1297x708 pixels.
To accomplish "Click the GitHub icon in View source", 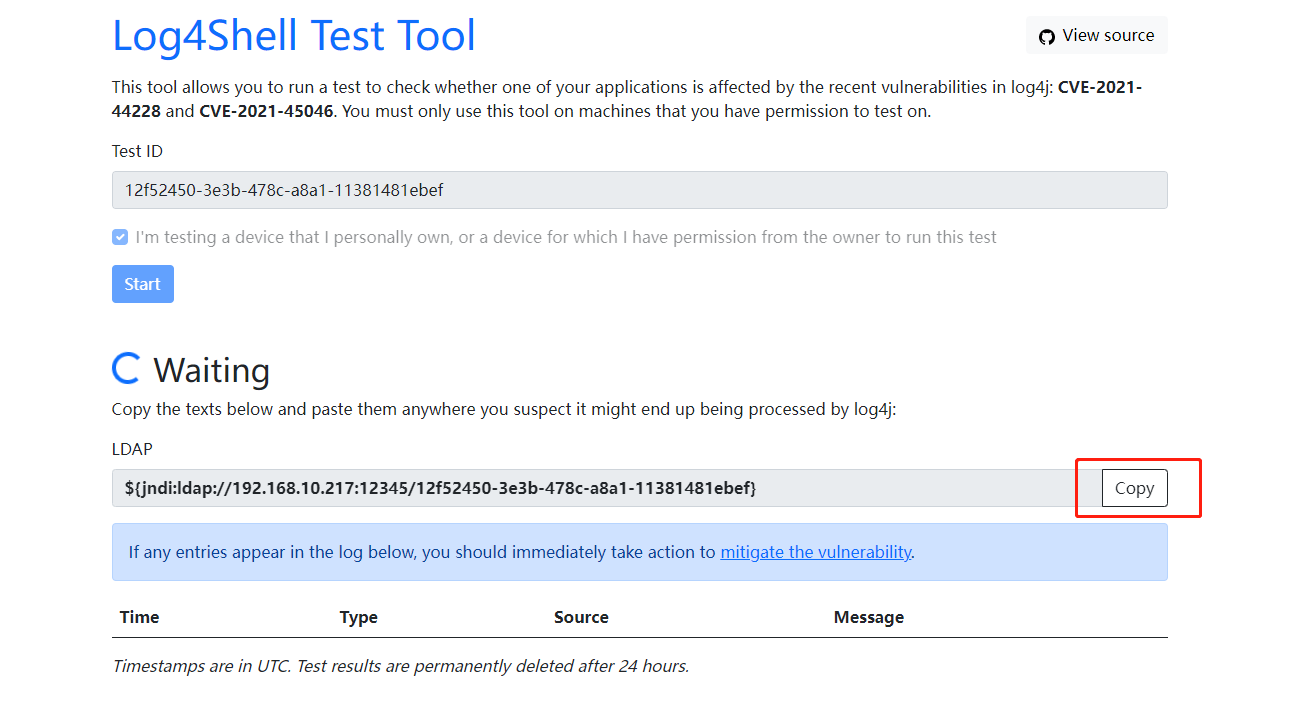I will point(1047,36).
